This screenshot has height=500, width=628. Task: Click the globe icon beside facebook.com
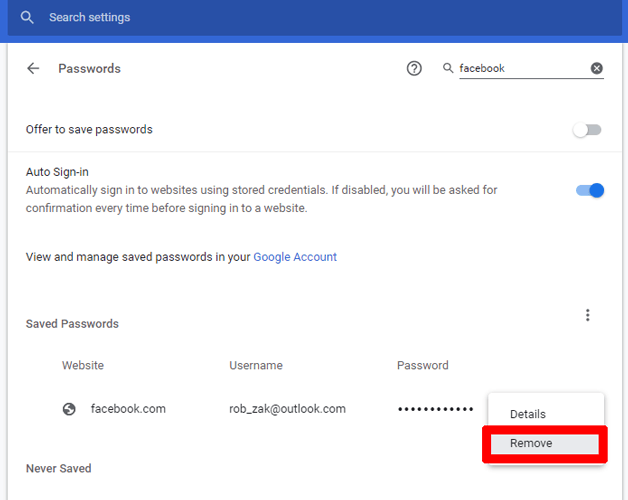click(69, 409)
